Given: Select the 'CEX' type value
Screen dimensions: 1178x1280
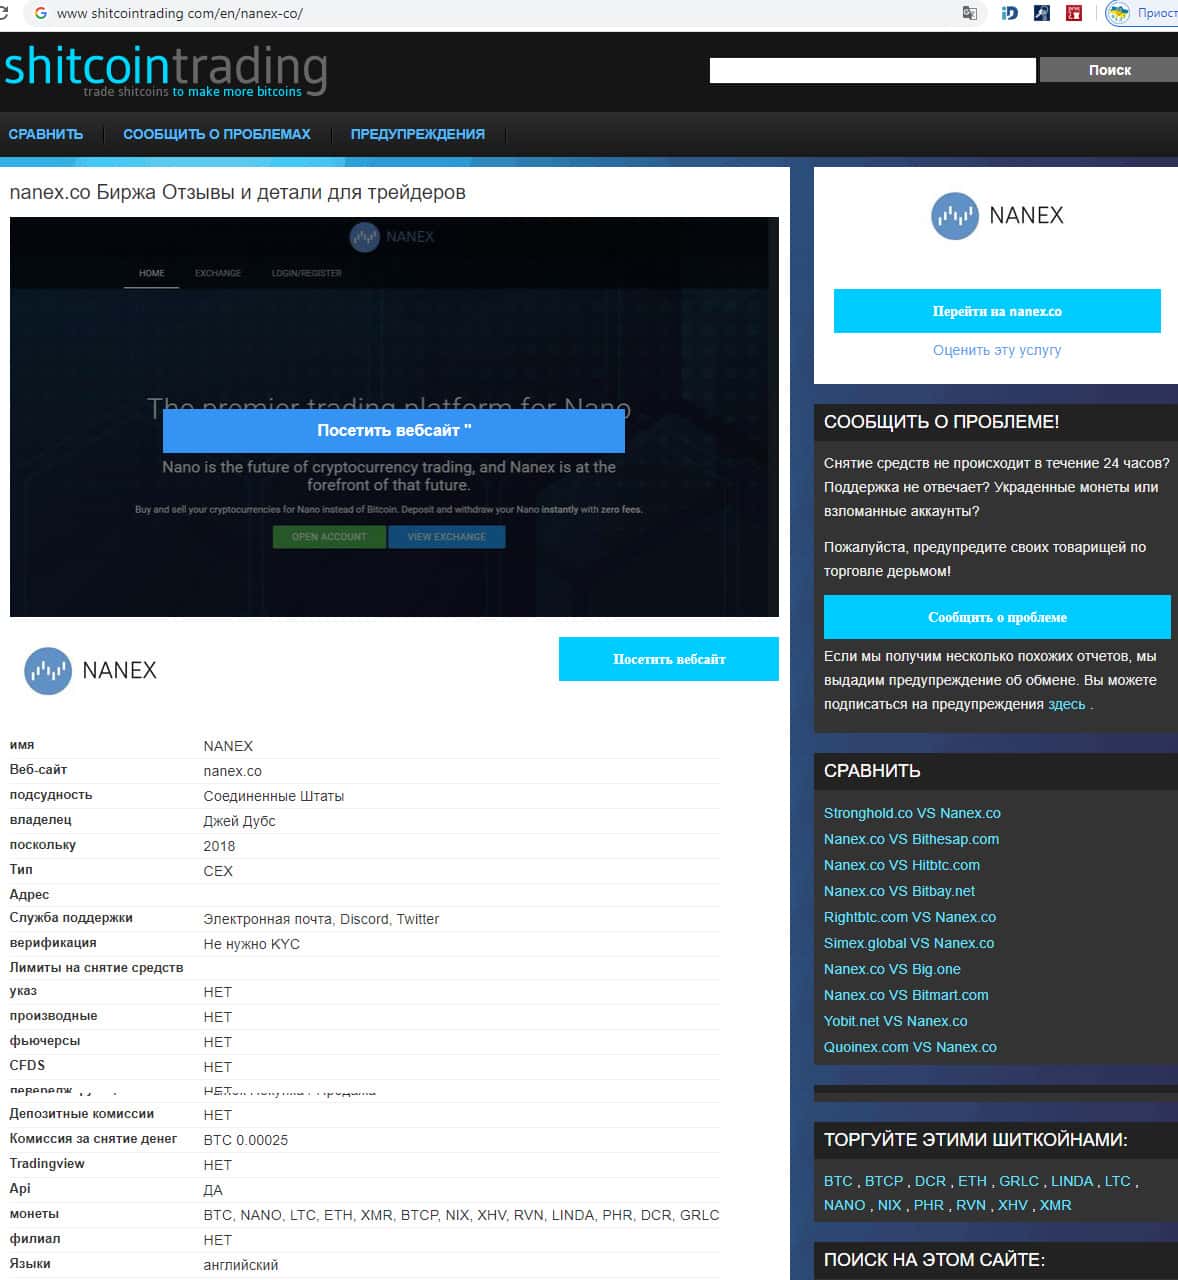Looking at the screenshot, I should coord(218,871).
